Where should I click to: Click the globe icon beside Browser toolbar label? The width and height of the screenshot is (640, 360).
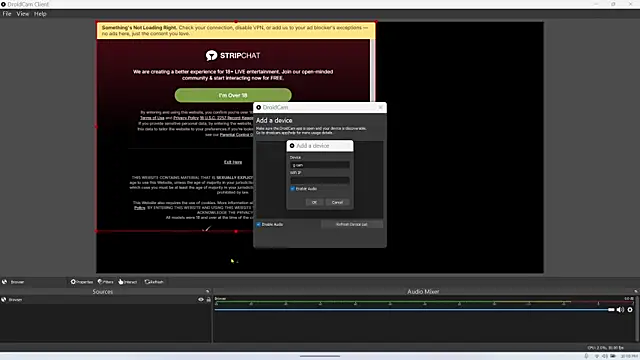click(5, 282)
